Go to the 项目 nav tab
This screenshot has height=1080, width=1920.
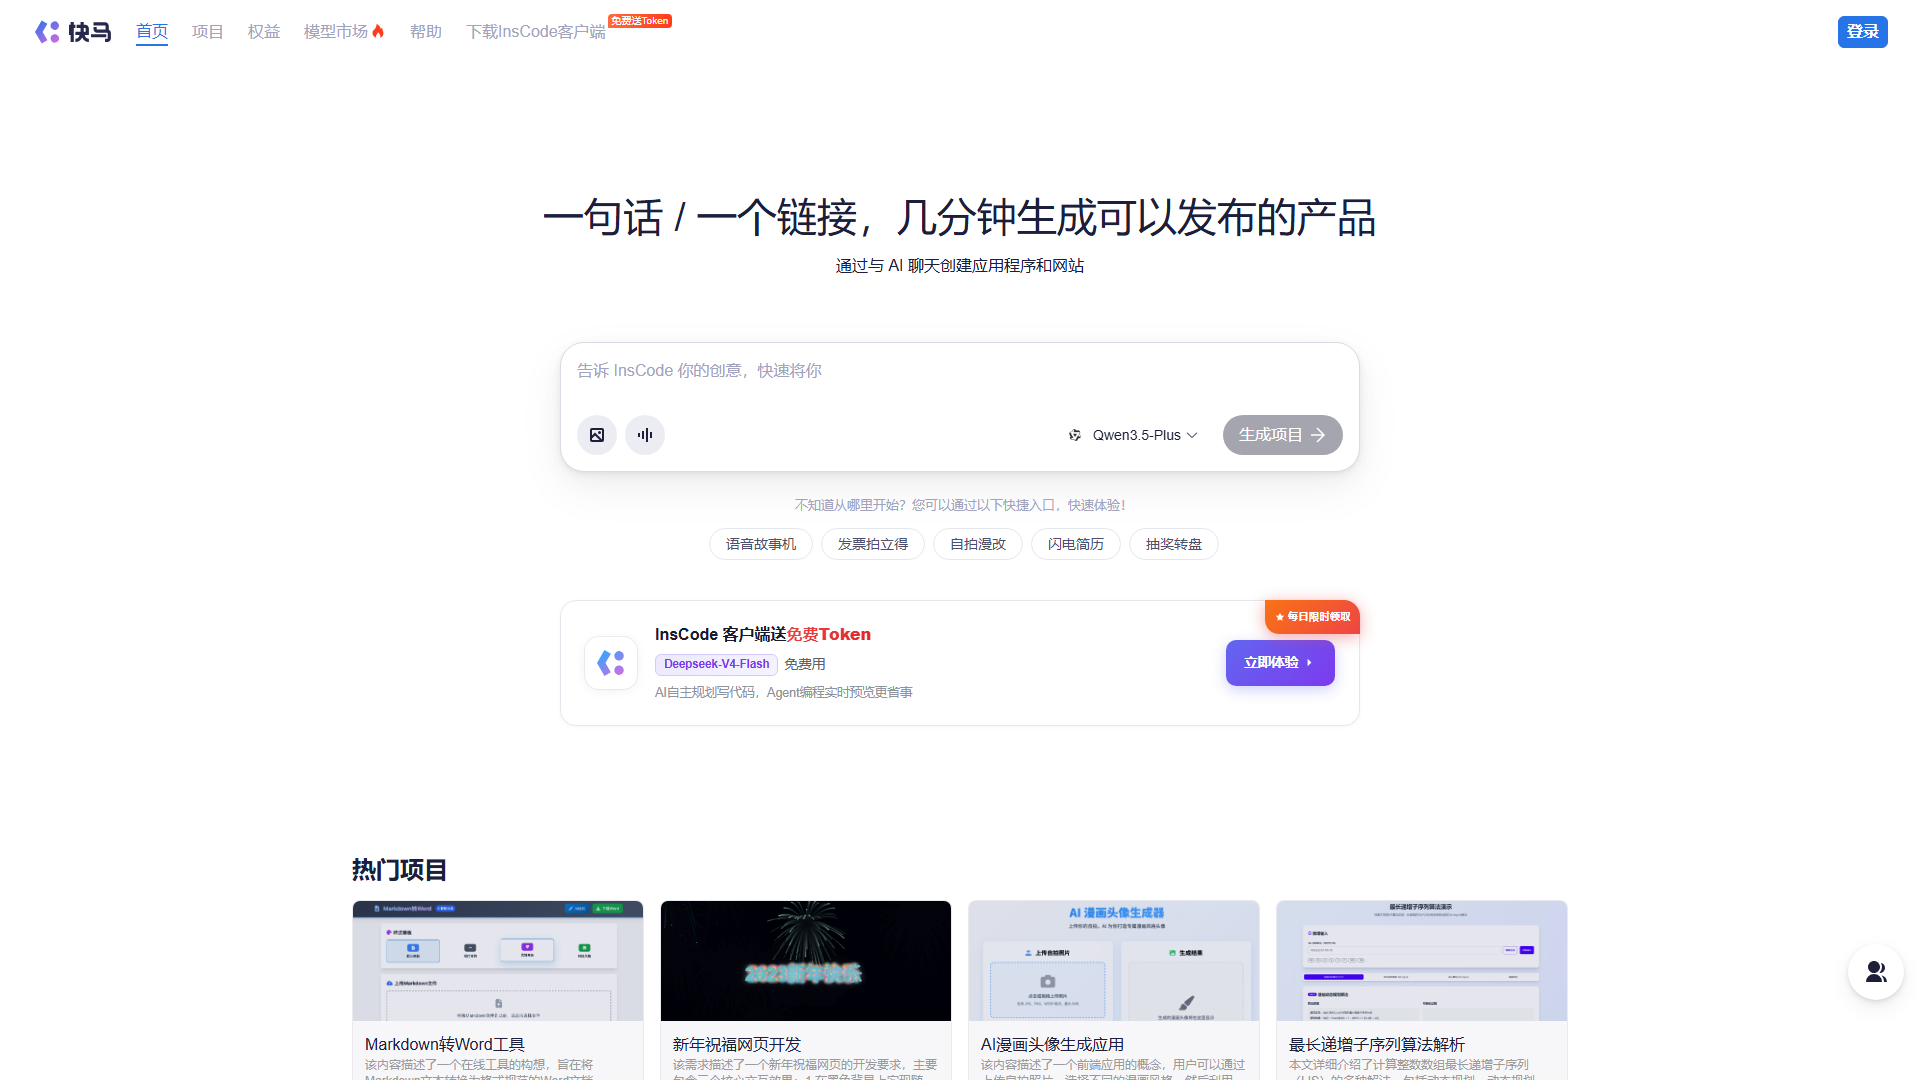[208, 32]
